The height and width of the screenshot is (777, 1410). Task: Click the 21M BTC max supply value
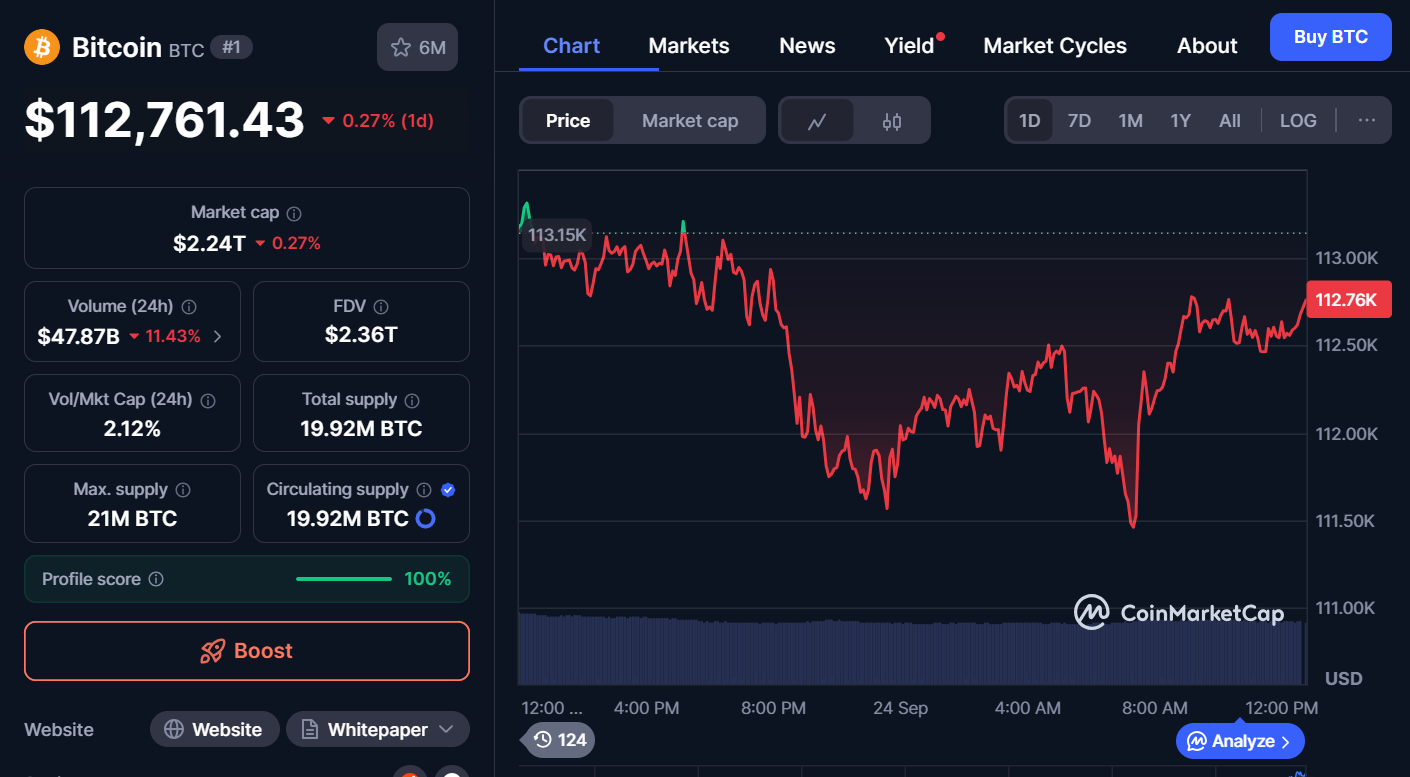(x=132, y=518)
